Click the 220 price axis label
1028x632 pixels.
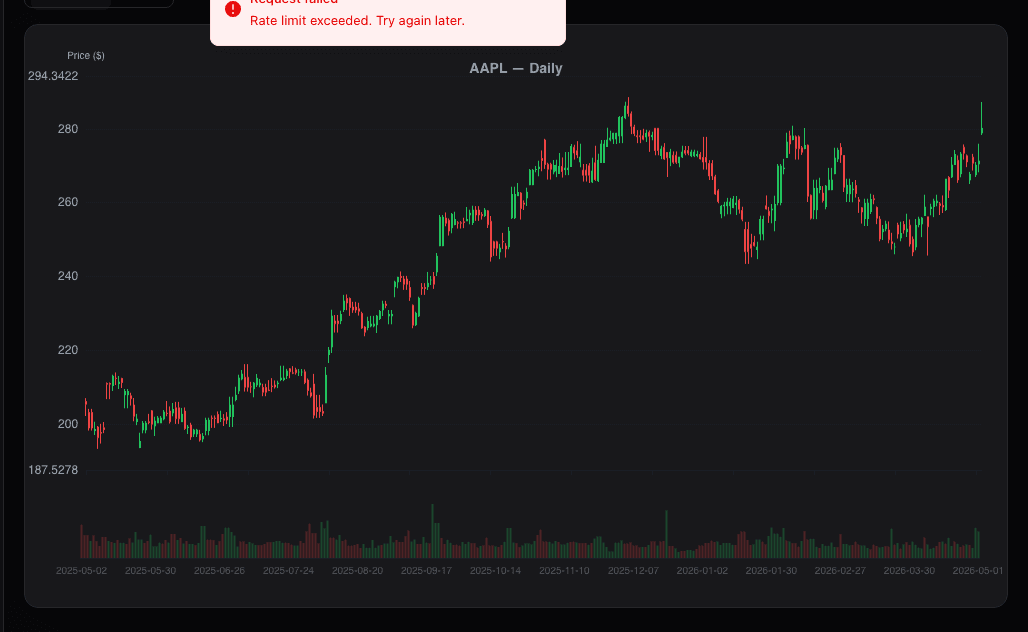click(x=68, y=350)
